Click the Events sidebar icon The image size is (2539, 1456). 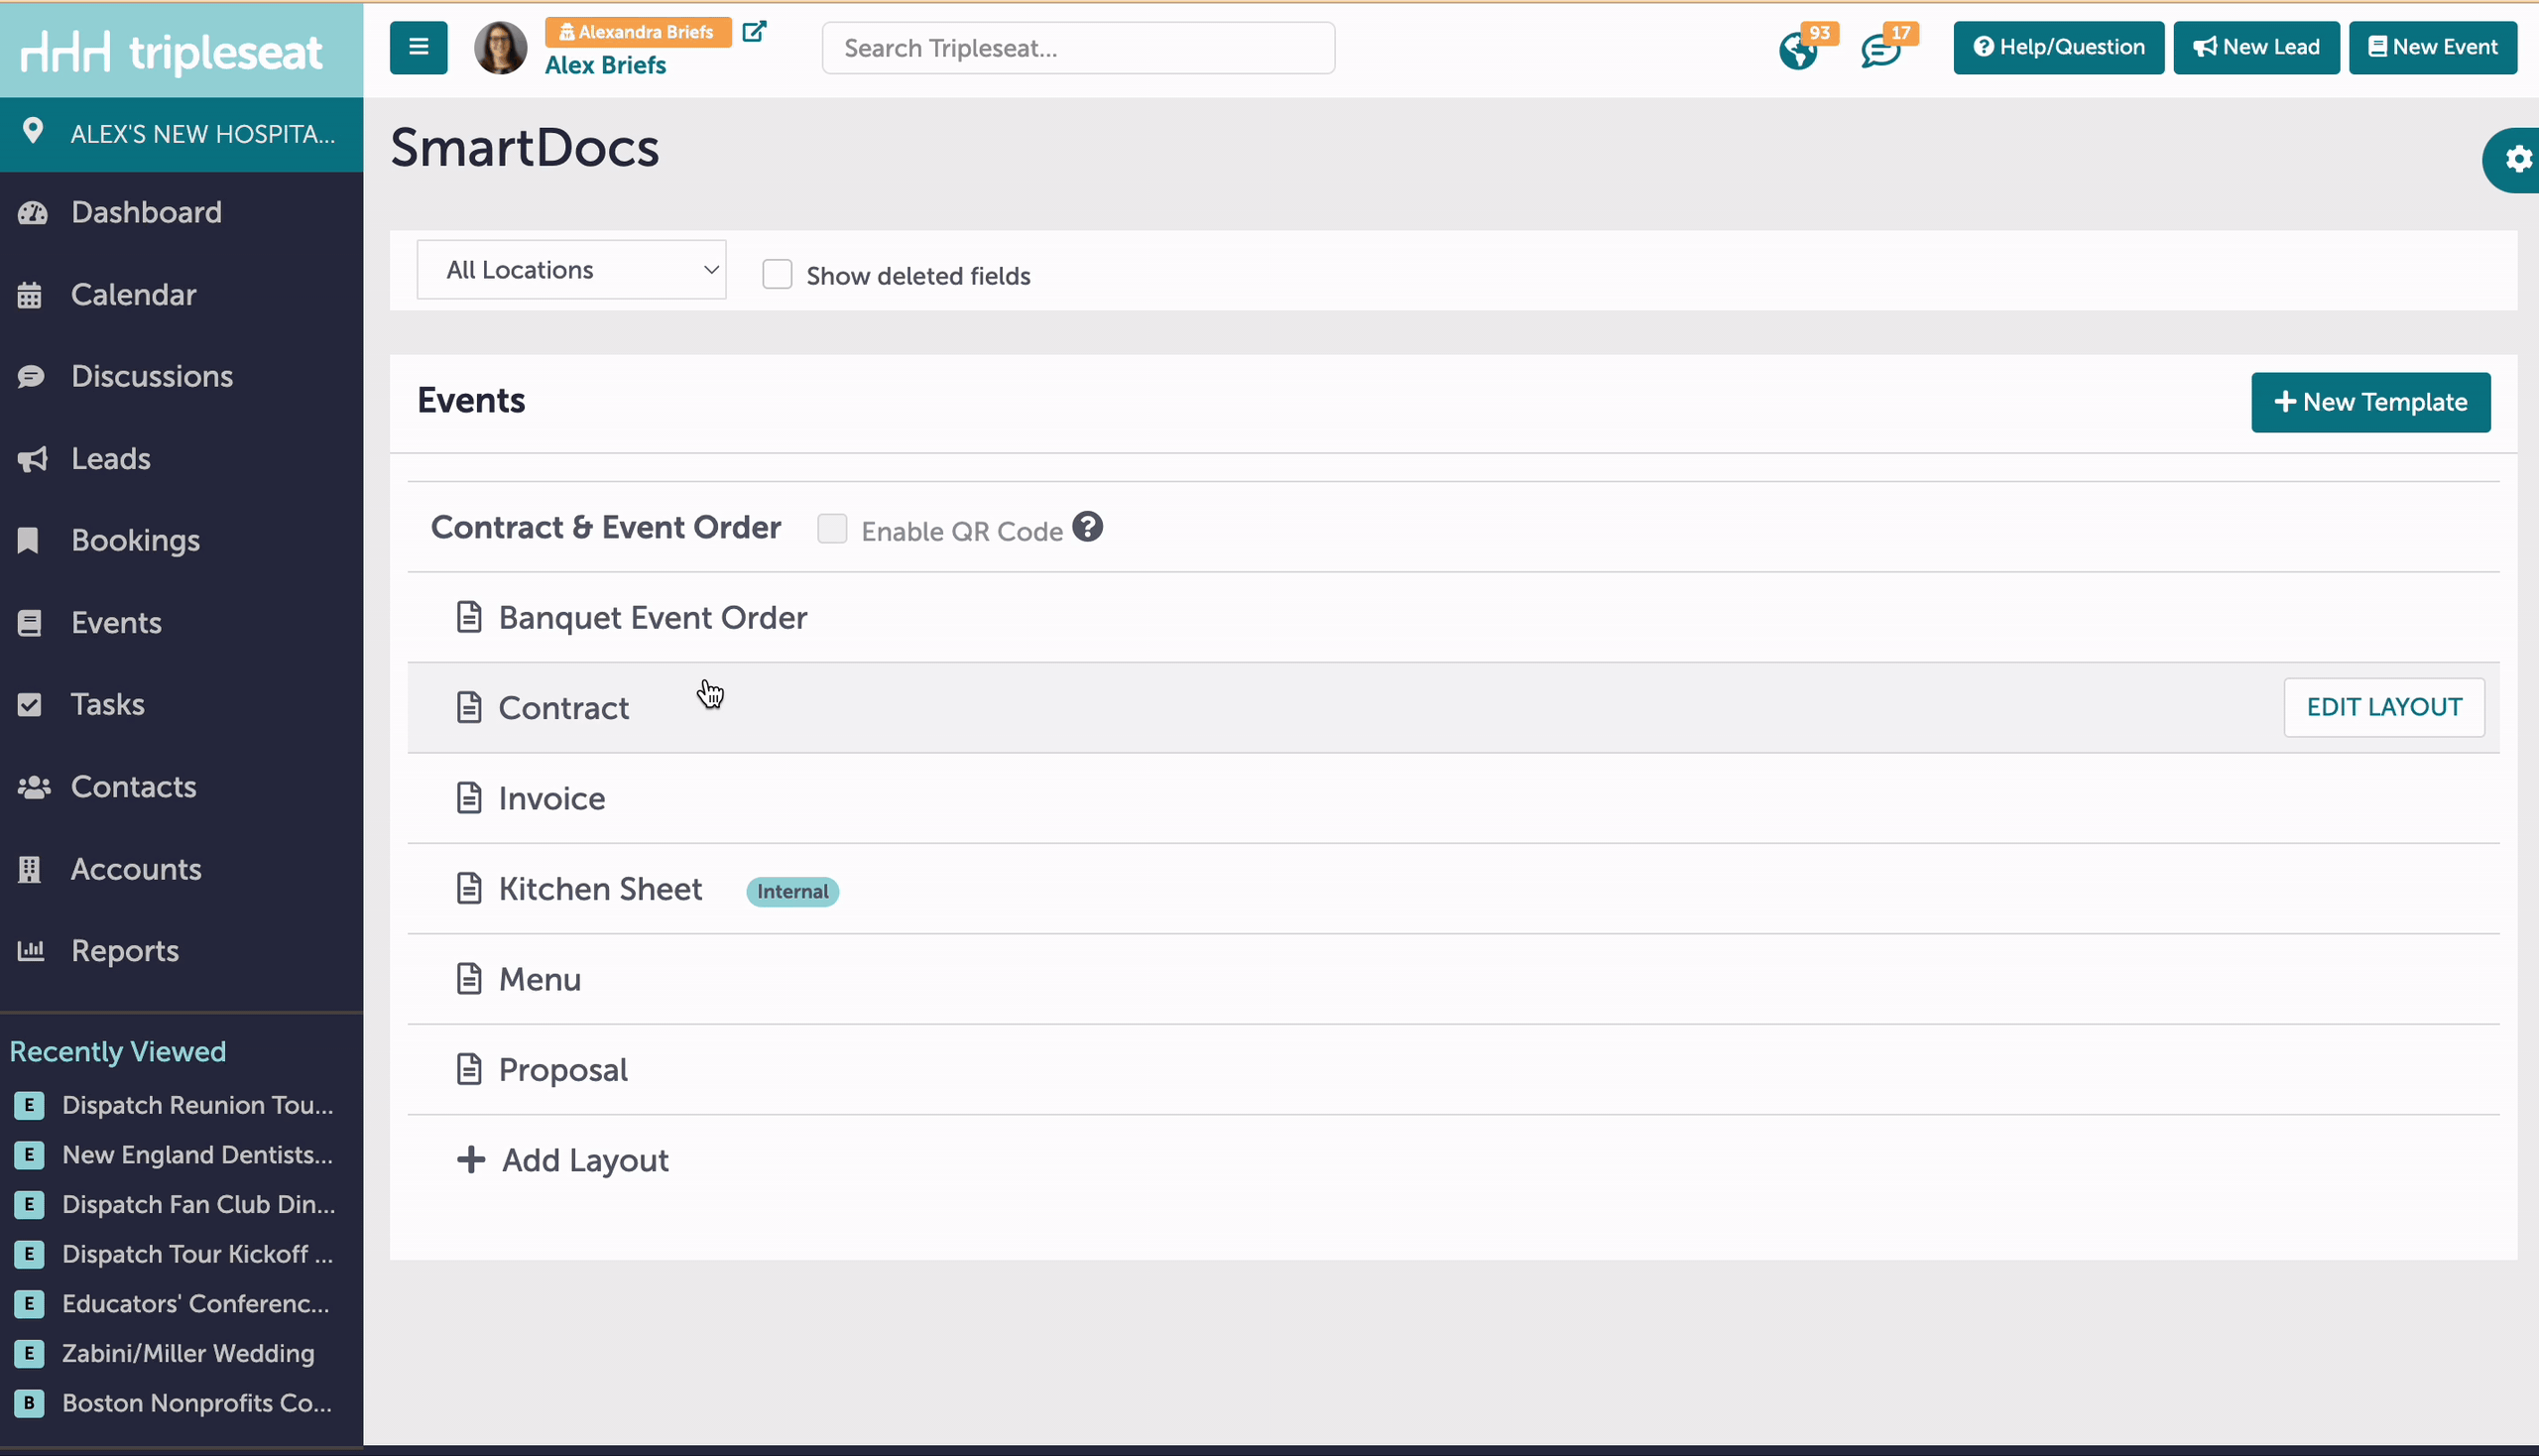(x=30, y=623)
